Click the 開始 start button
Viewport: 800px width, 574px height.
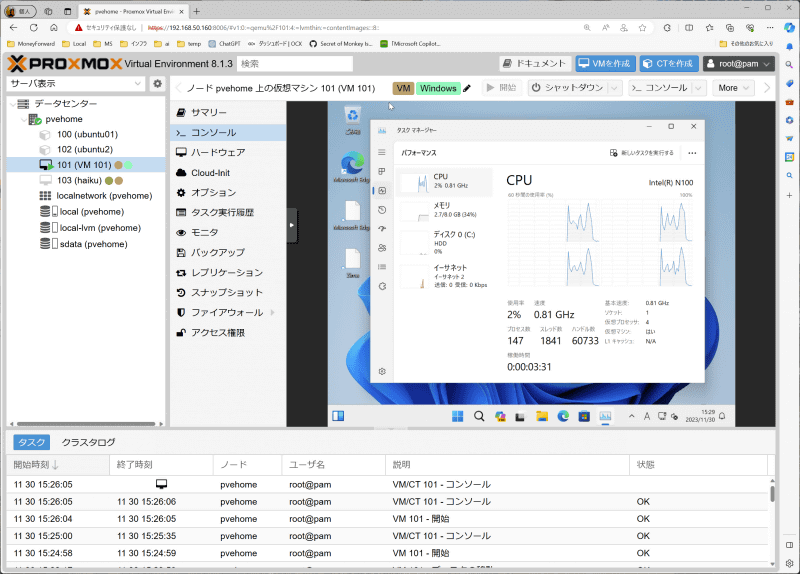click(502, 88)
